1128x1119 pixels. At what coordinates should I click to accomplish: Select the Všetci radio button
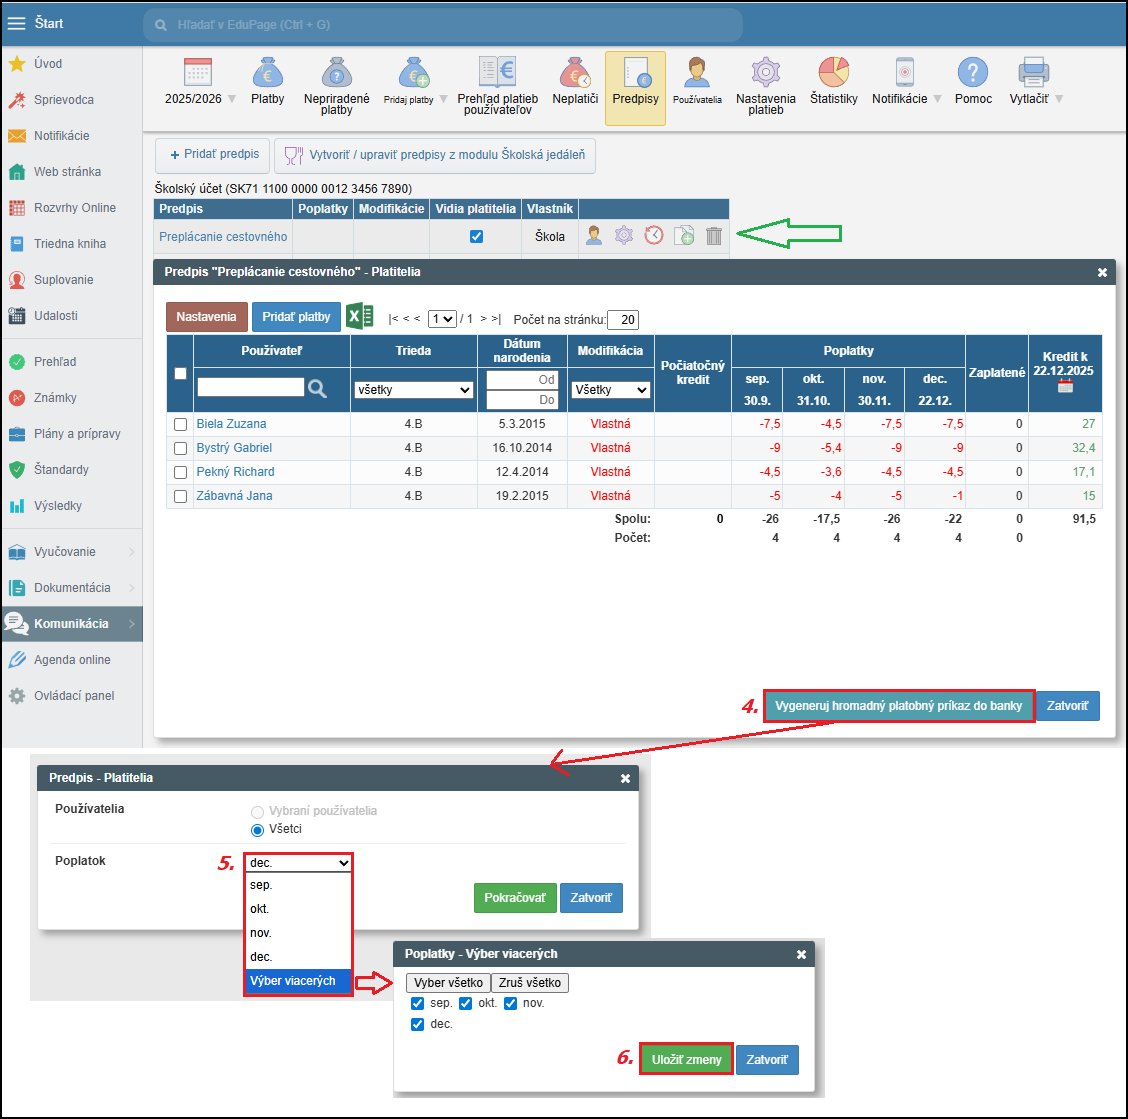click(257, 830)
